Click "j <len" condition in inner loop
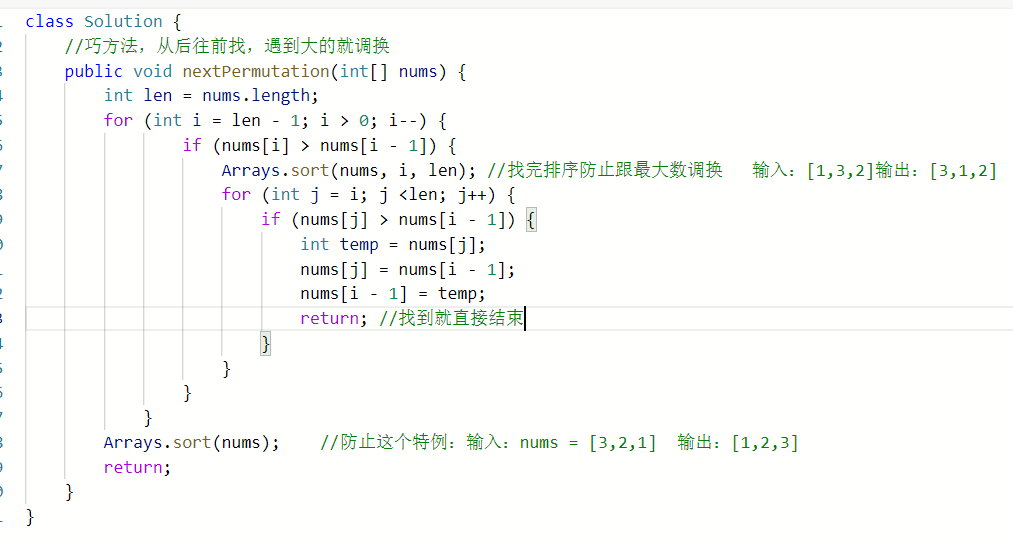The height and width of the screenshot is (535, 1013). (x=408, y=194)
